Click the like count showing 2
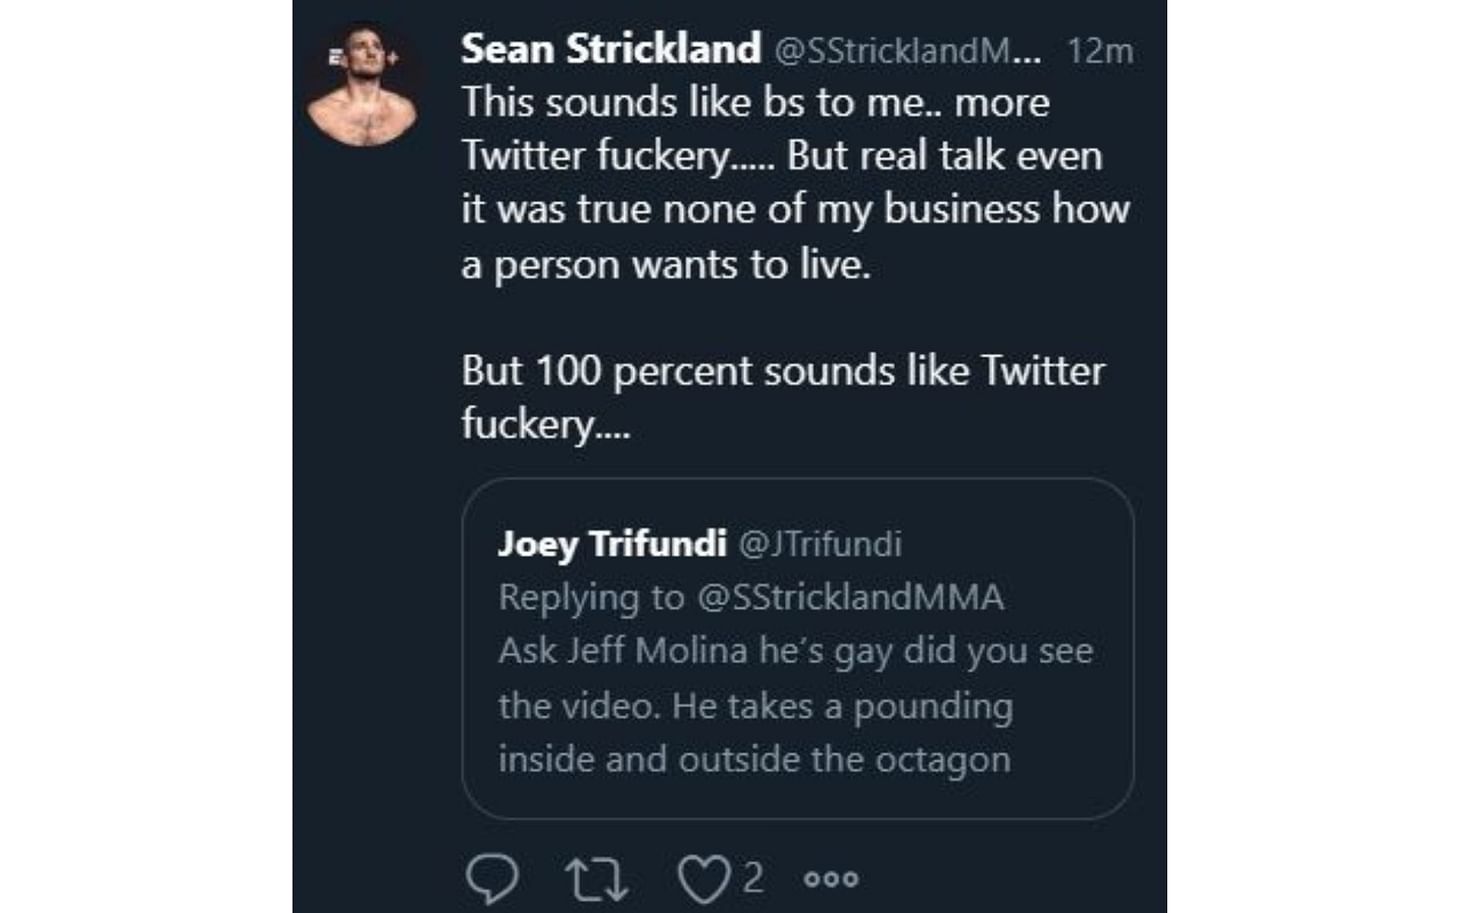 click(753, 879)
